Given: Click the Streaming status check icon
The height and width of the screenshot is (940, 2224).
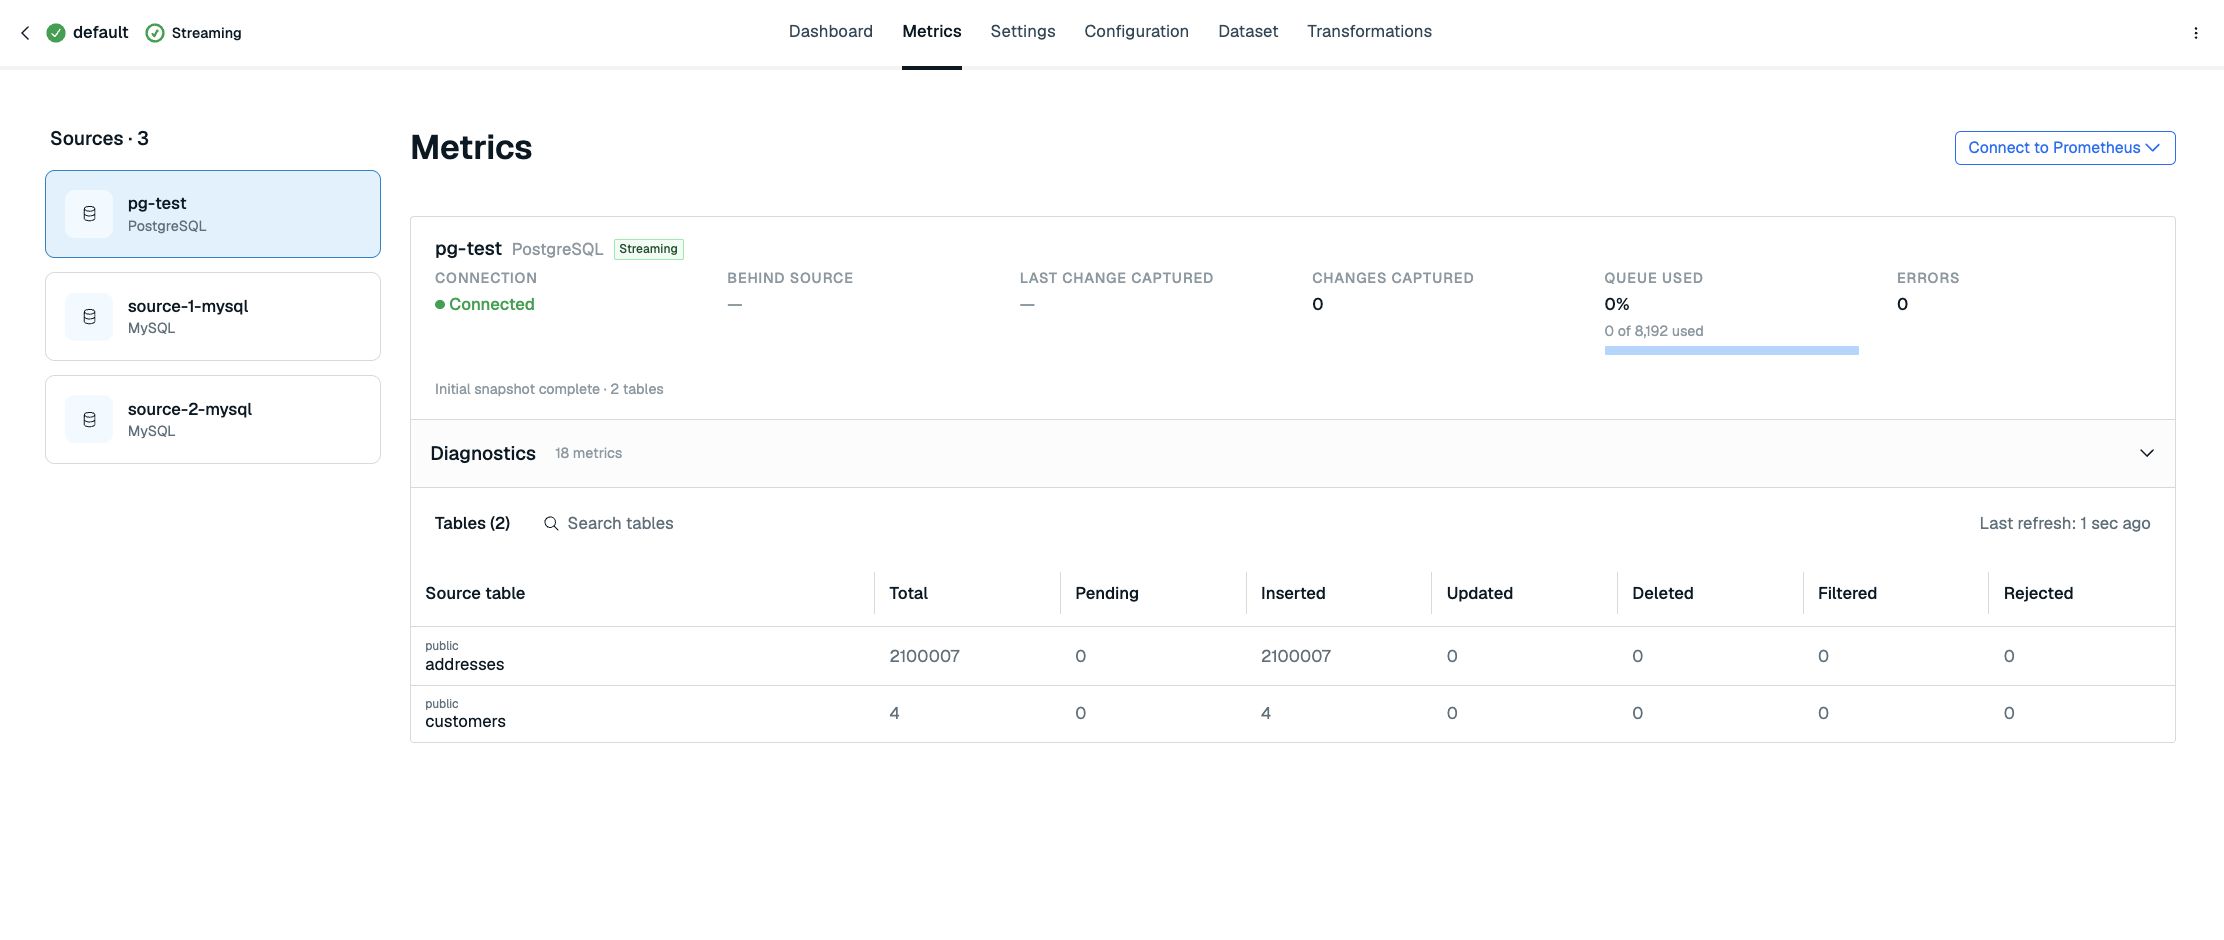Looking at the screenshot, I should (155, 33).
